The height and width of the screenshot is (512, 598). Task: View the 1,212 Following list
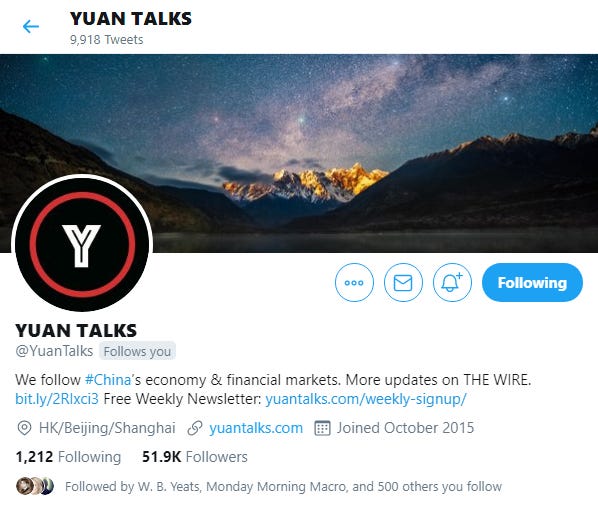coord(68,457)
